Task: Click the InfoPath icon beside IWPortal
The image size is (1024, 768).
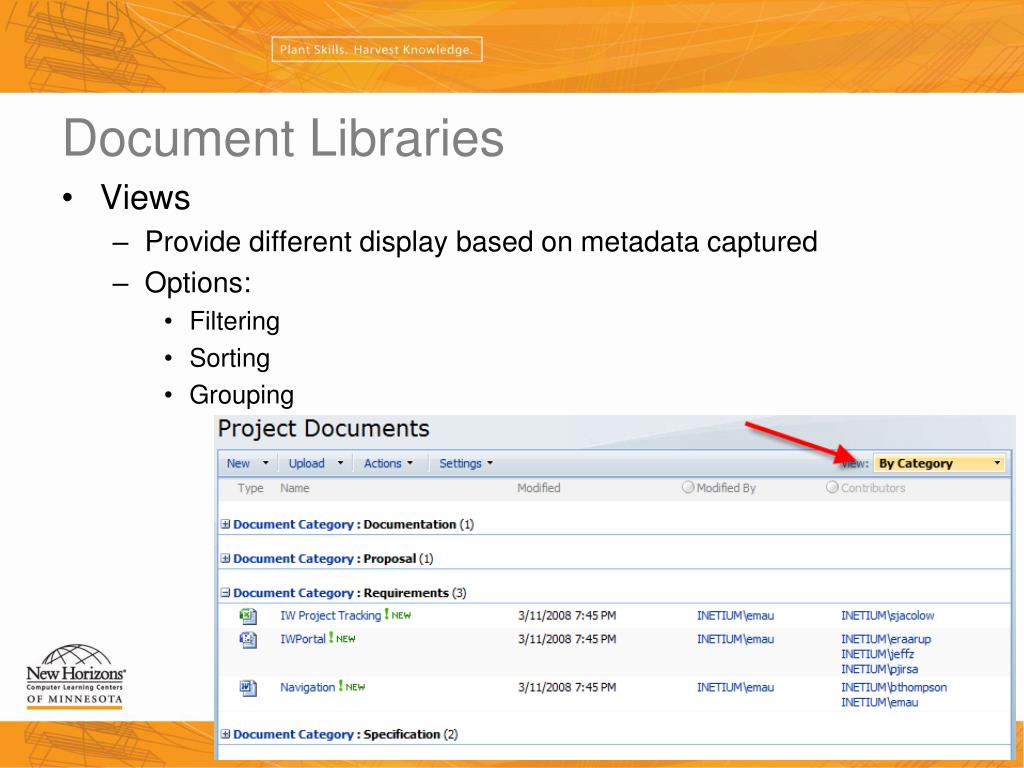Action: tap(248, 639)
